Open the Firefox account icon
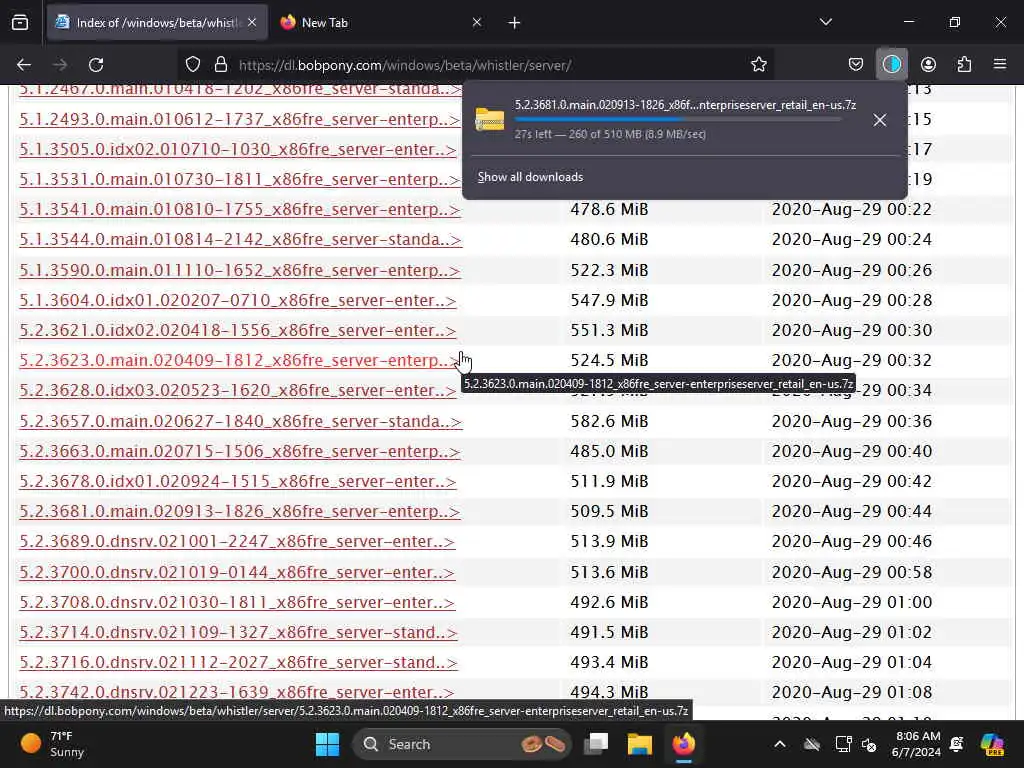 coord(928,65)
